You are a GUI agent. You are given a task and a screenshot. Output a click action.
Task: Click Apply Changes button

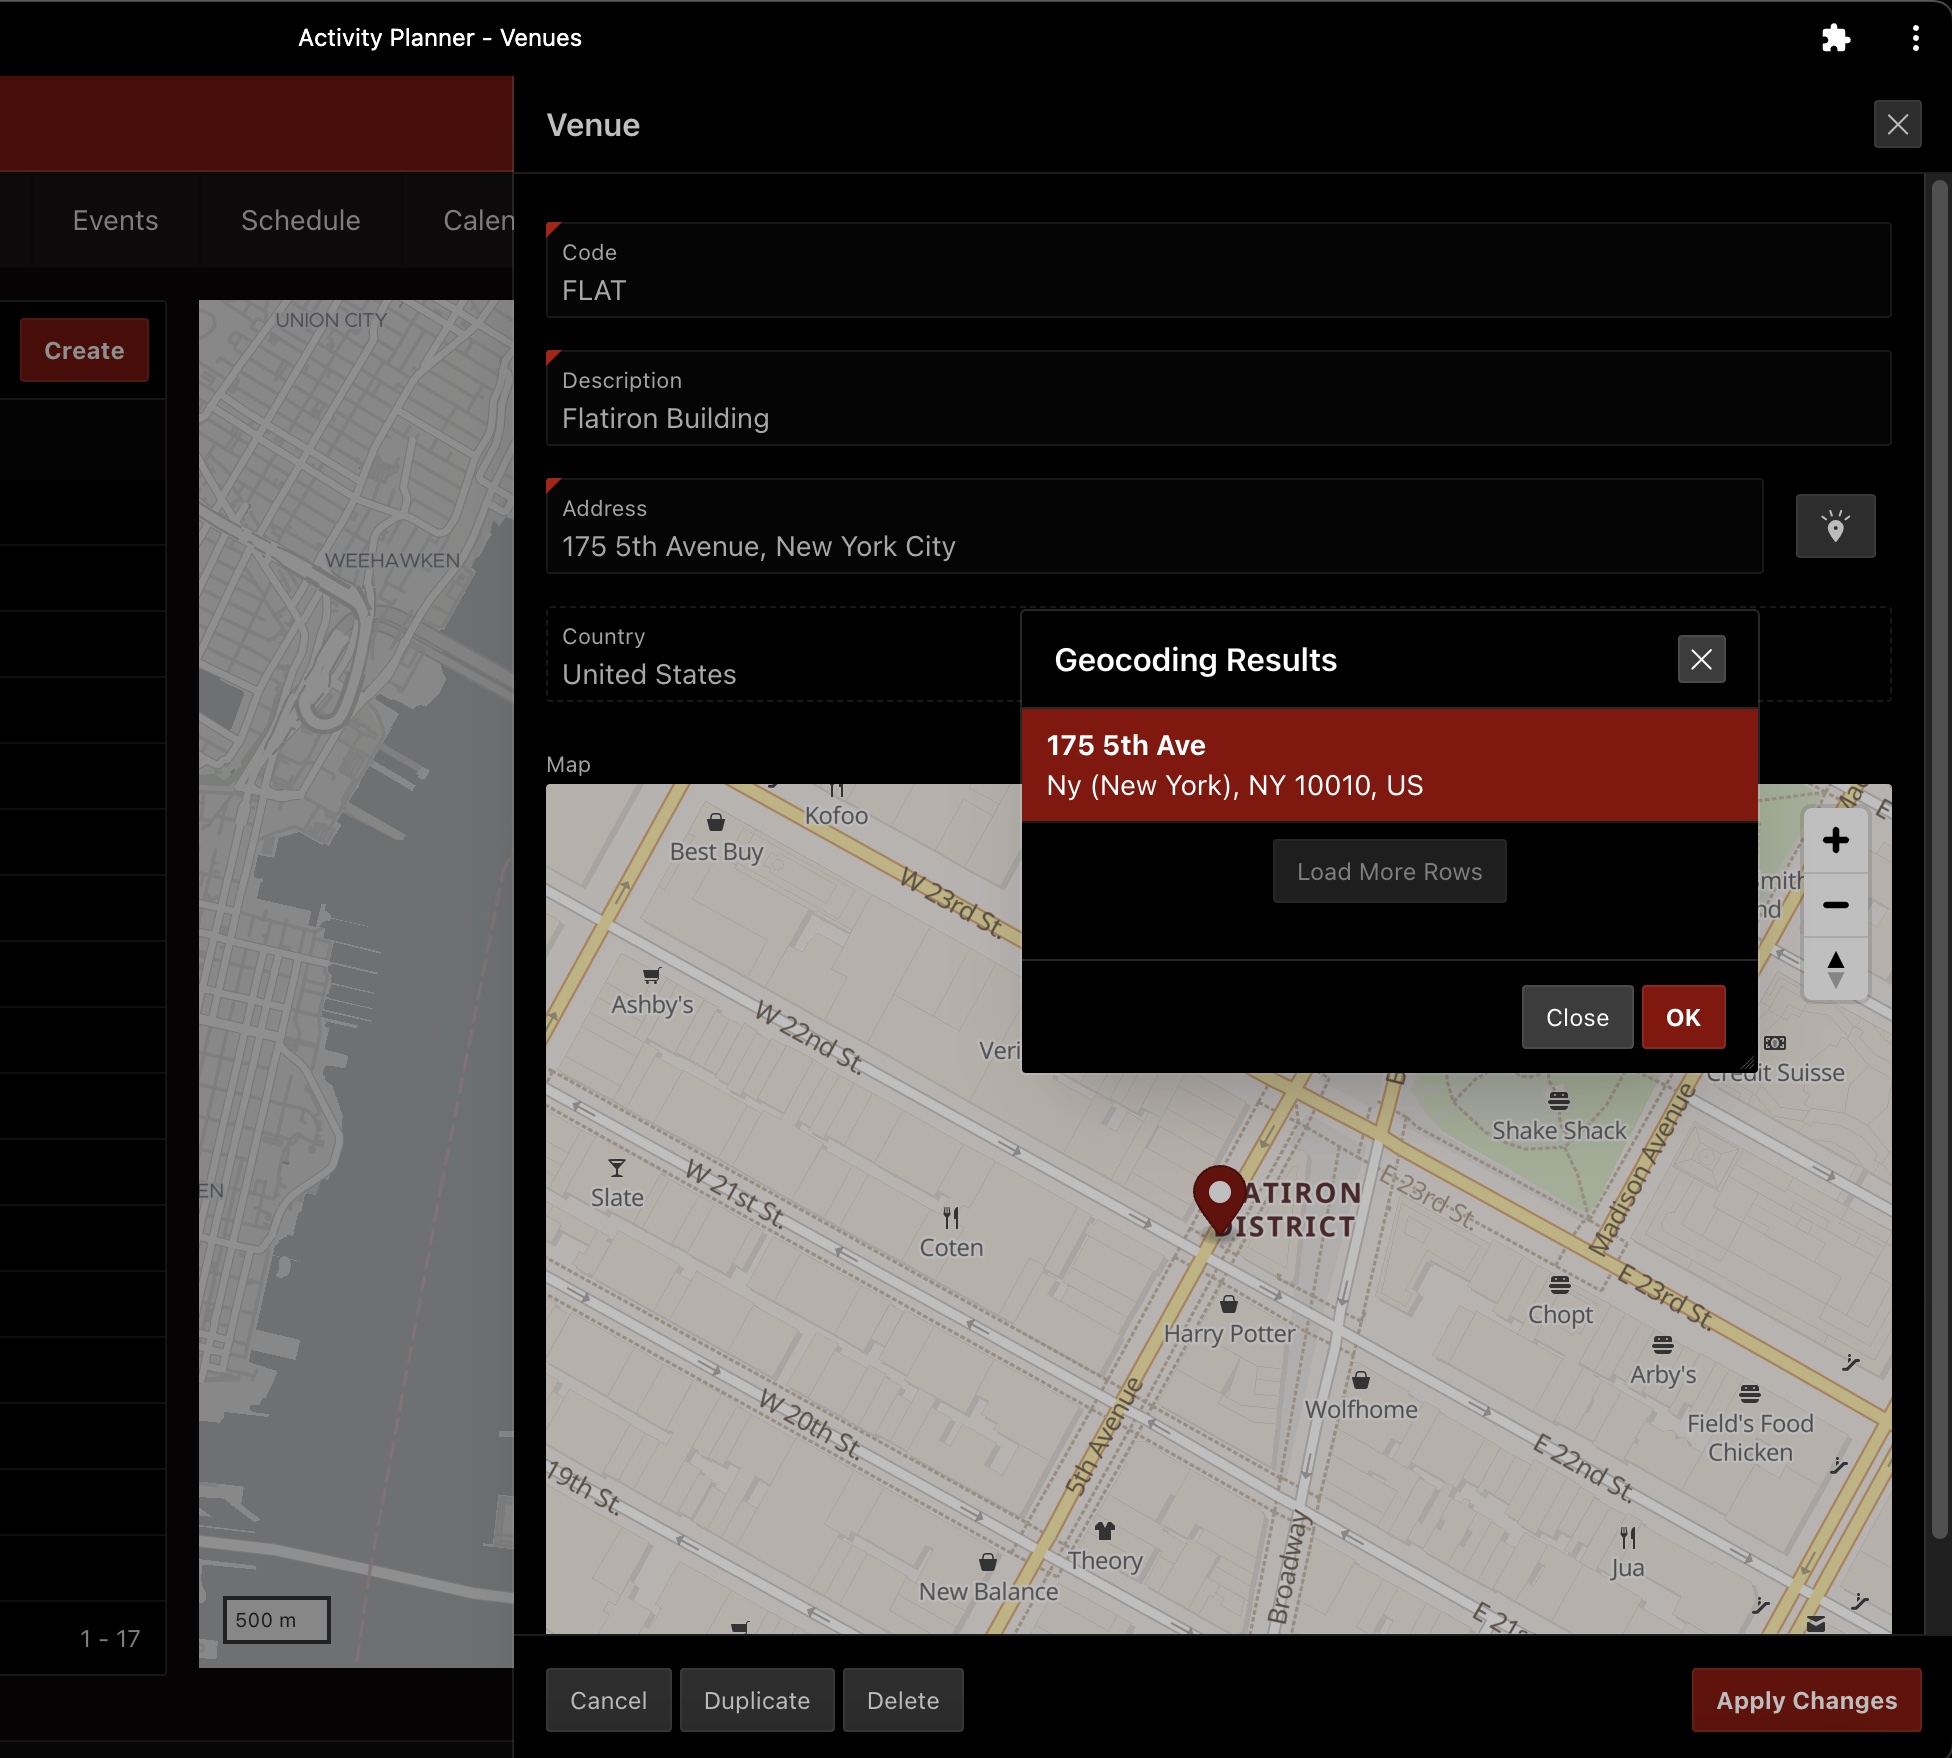pos(1805,1700)
